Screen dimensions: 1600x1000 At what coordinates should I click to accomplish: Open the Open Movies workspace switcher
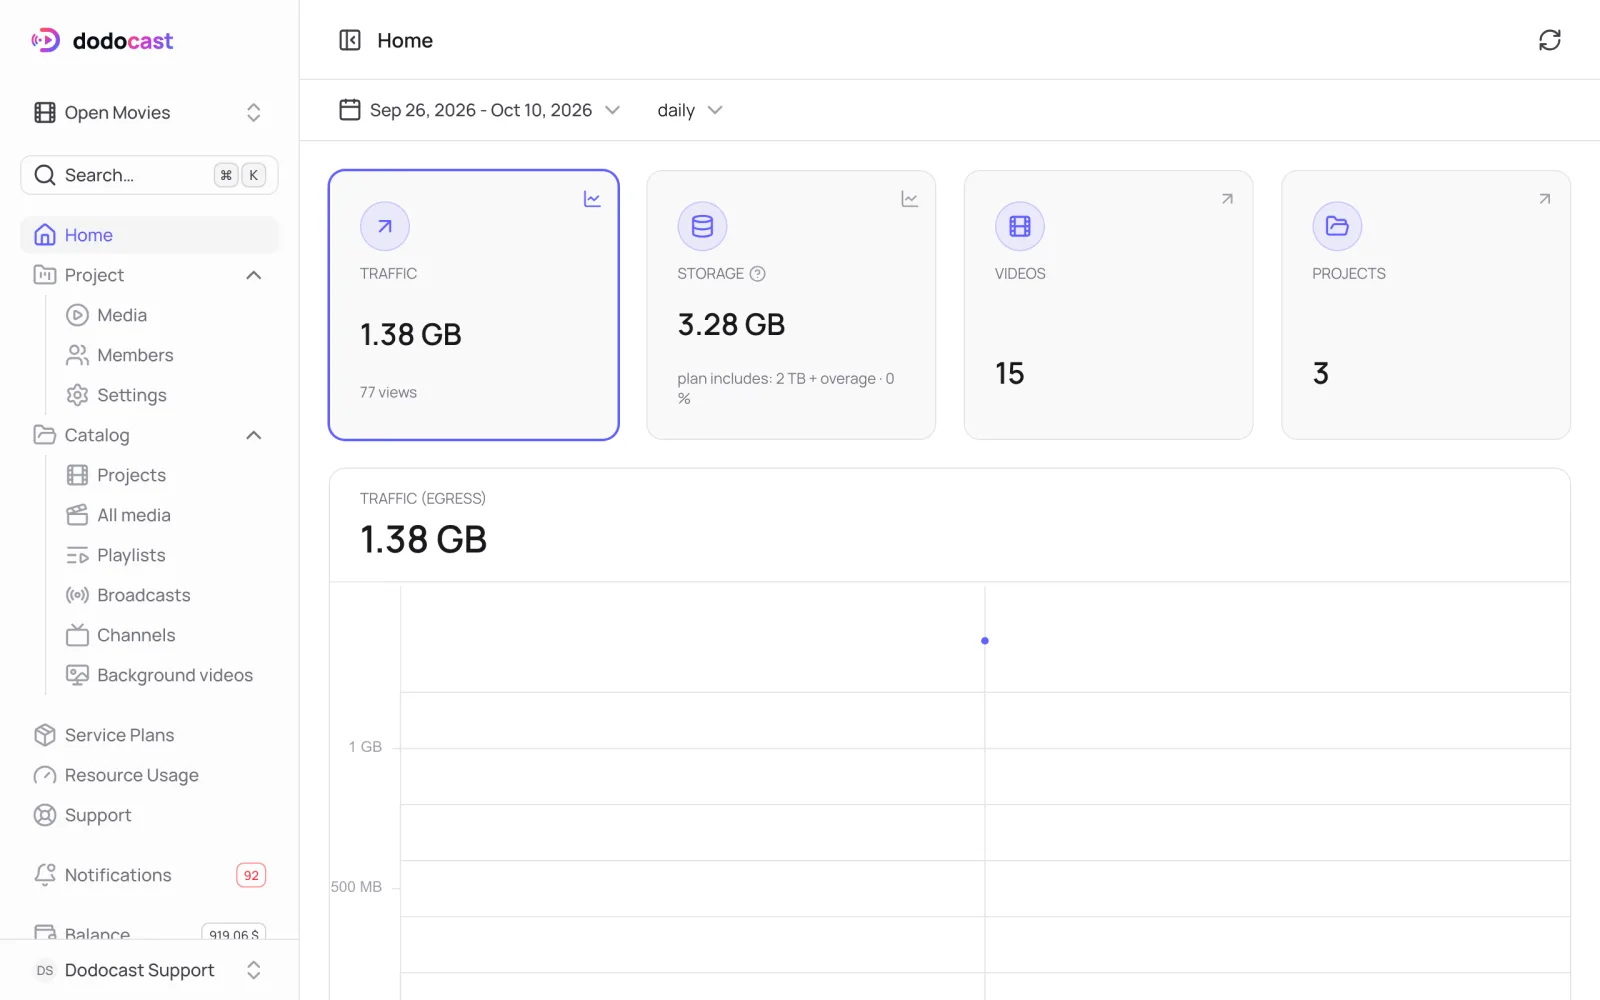149,112
